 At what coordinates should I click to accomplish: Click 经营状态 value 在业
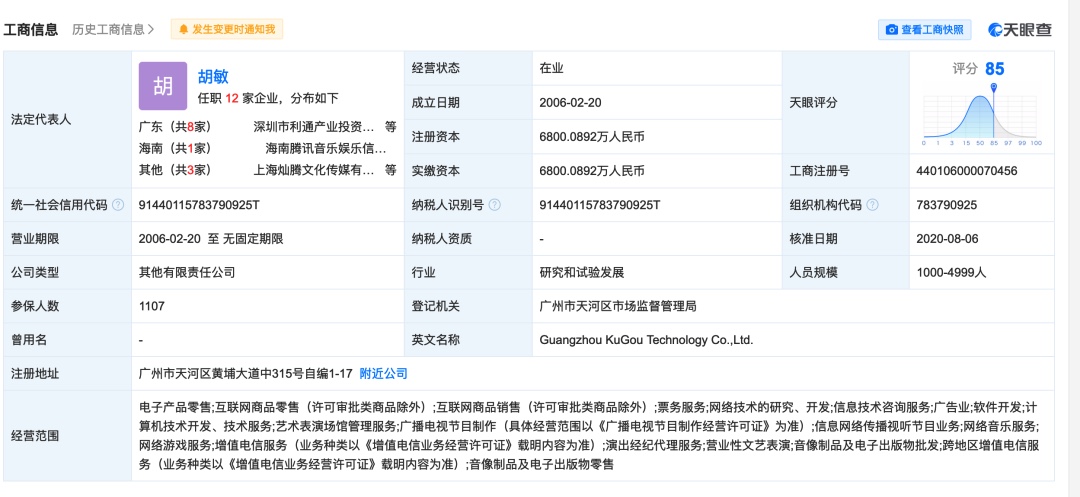(x=552, y=68)
